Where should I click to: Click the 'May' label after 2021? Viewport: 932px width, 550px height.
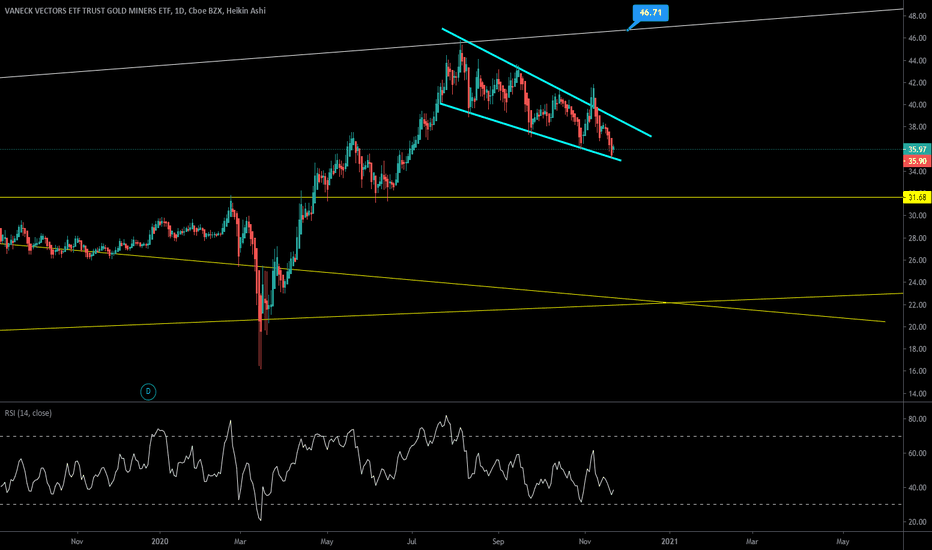click(x=842, y=541)
